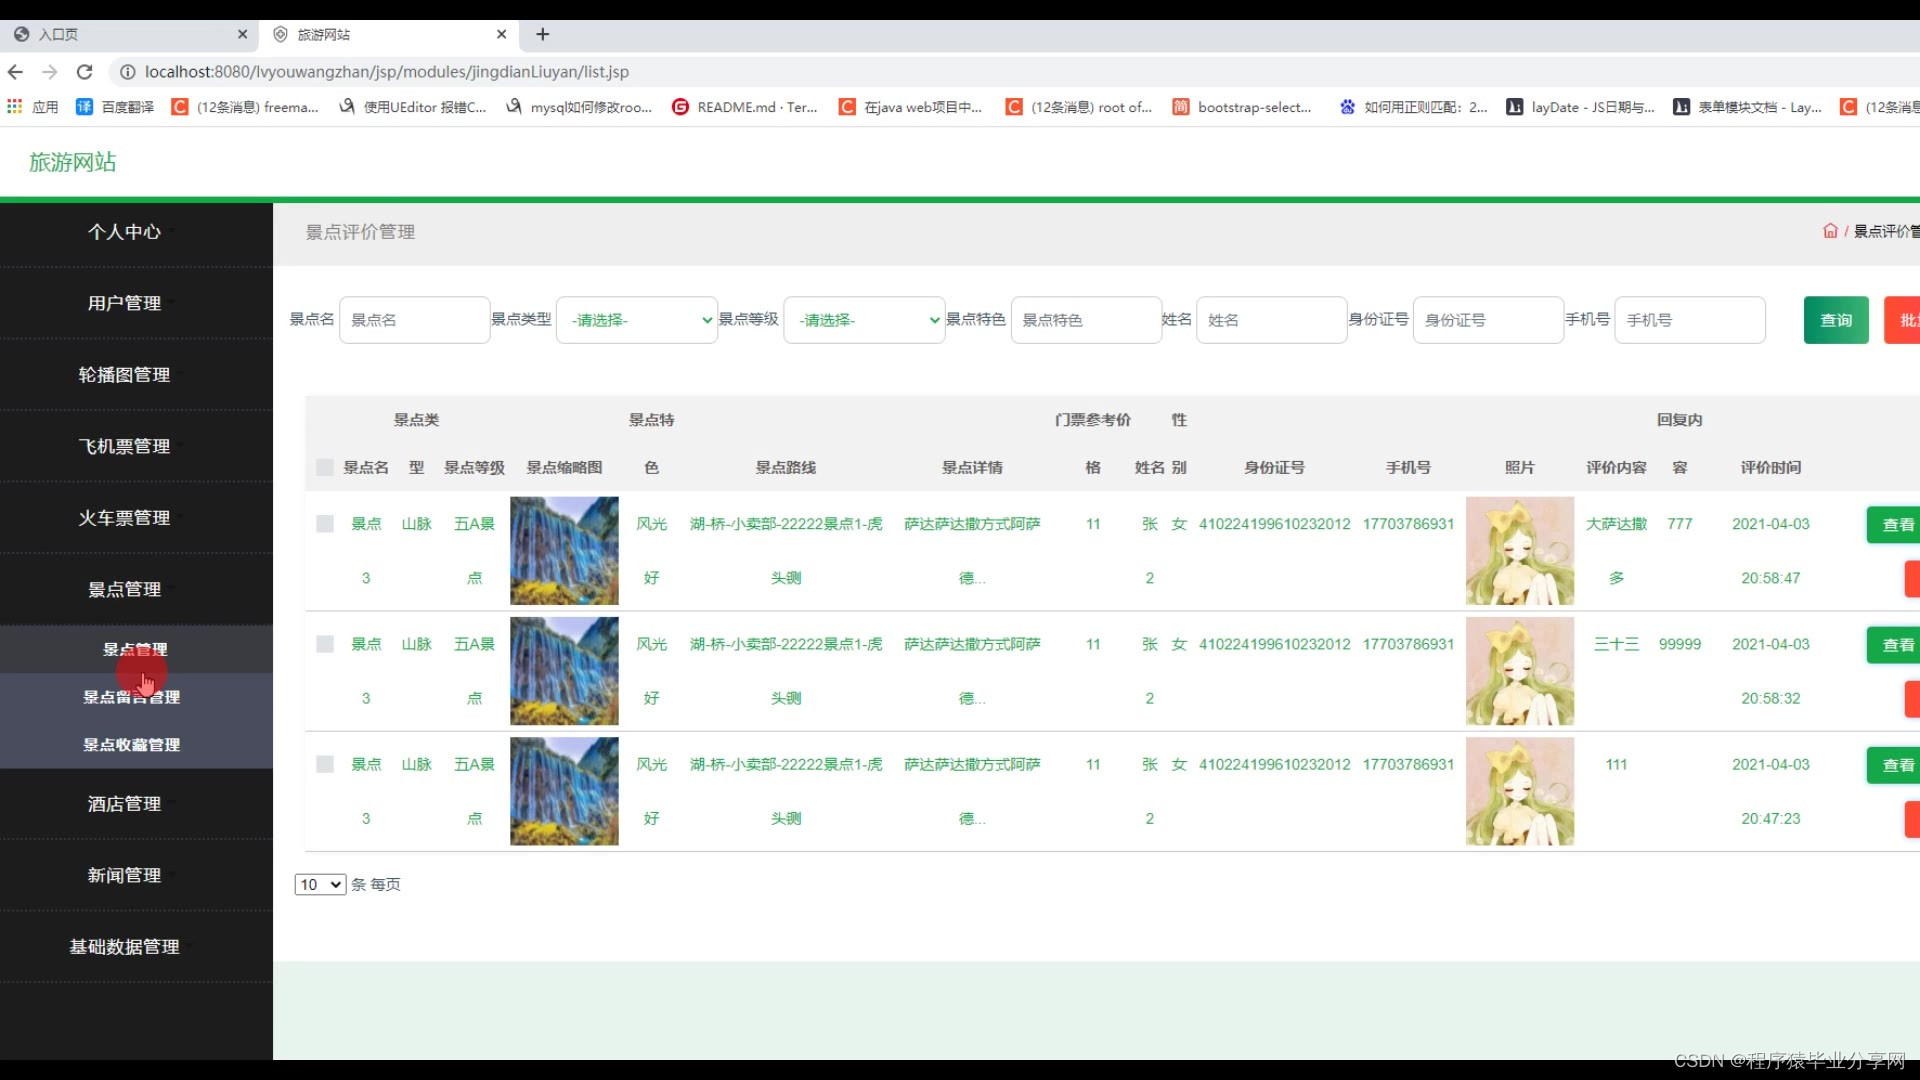Close the 旅游网站 tab
Screen dimensions: 1920x1080
(x=502, y=34)
